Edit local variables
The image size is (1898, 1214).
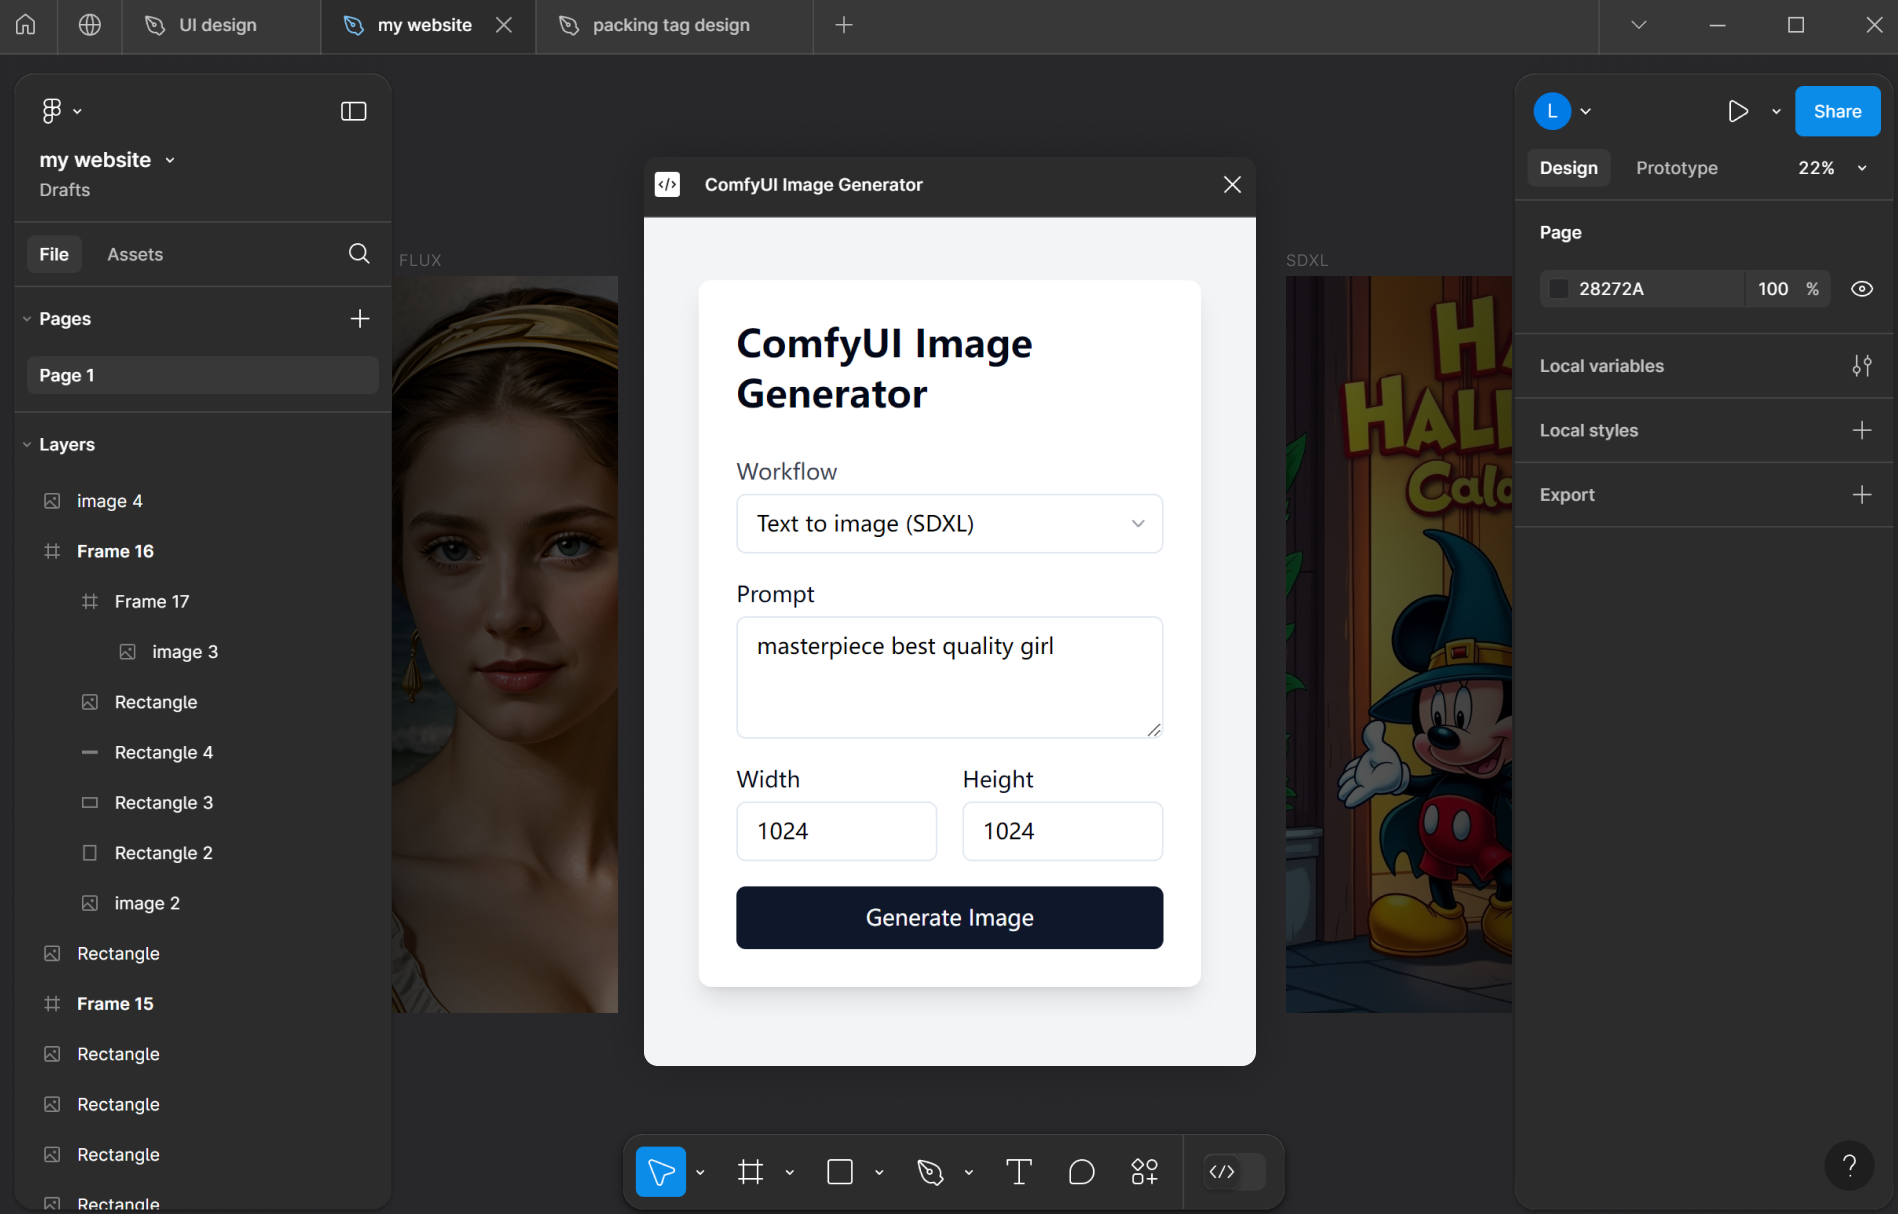click(1861, 366)
